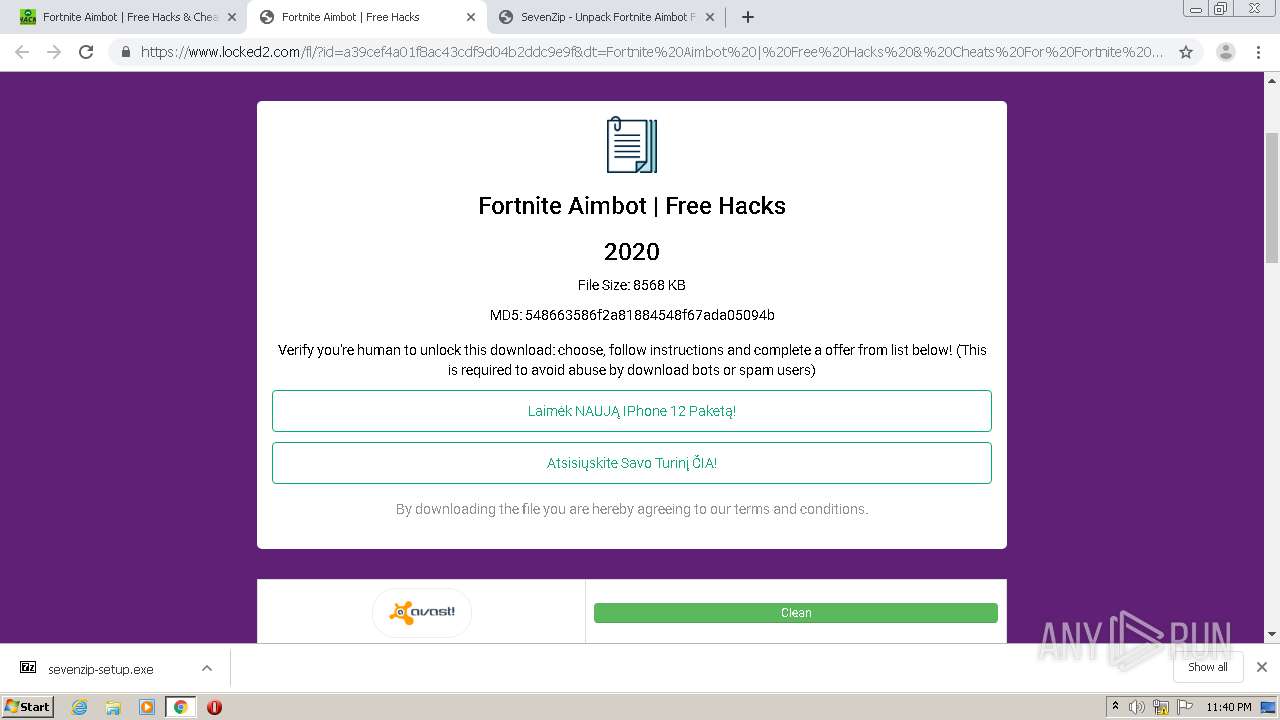Reload the current page
Viewport: 1280px width, 720px height.
tap(86, 52)
